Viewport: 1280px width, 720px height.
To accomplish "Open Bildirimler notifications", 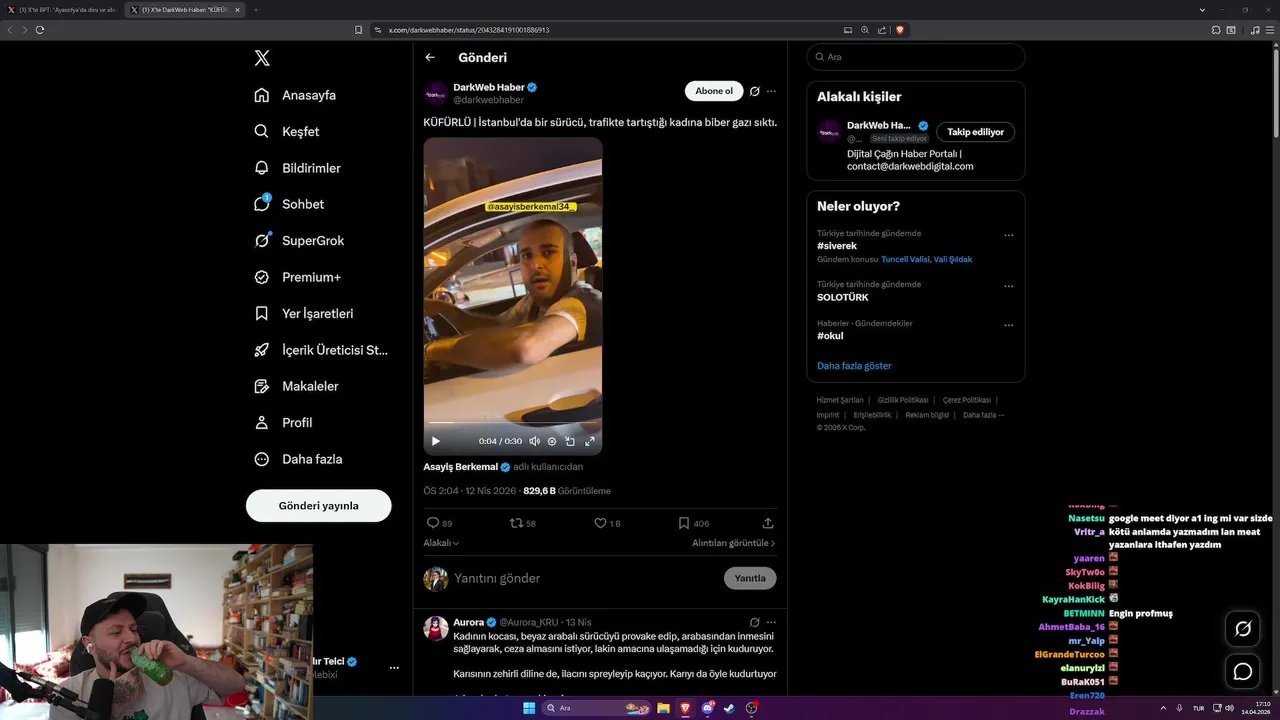I will [x=297, y=168].
